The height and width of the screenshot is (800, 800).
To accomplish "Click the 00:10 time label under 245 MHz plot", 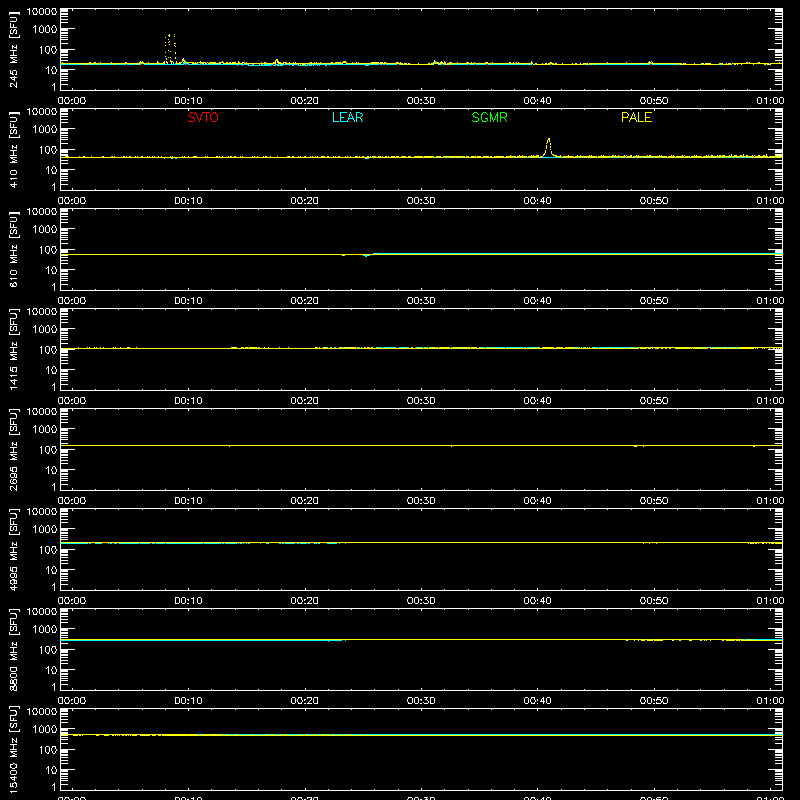I will pos(188,101).
